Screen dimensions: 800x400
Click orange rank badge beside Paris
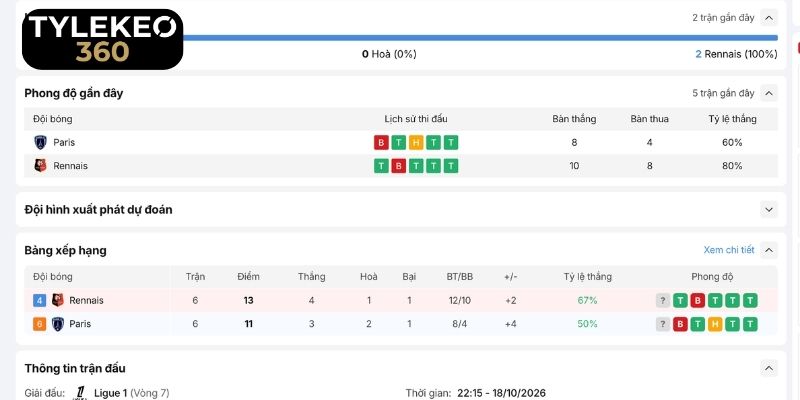coord(39,324)
